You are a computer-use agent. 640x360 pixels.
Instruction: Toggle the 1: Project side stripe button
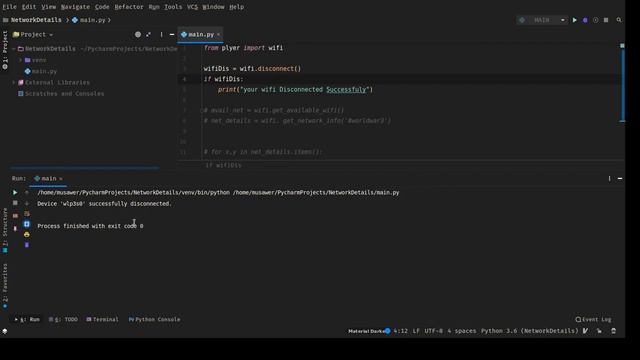[5, 50]
